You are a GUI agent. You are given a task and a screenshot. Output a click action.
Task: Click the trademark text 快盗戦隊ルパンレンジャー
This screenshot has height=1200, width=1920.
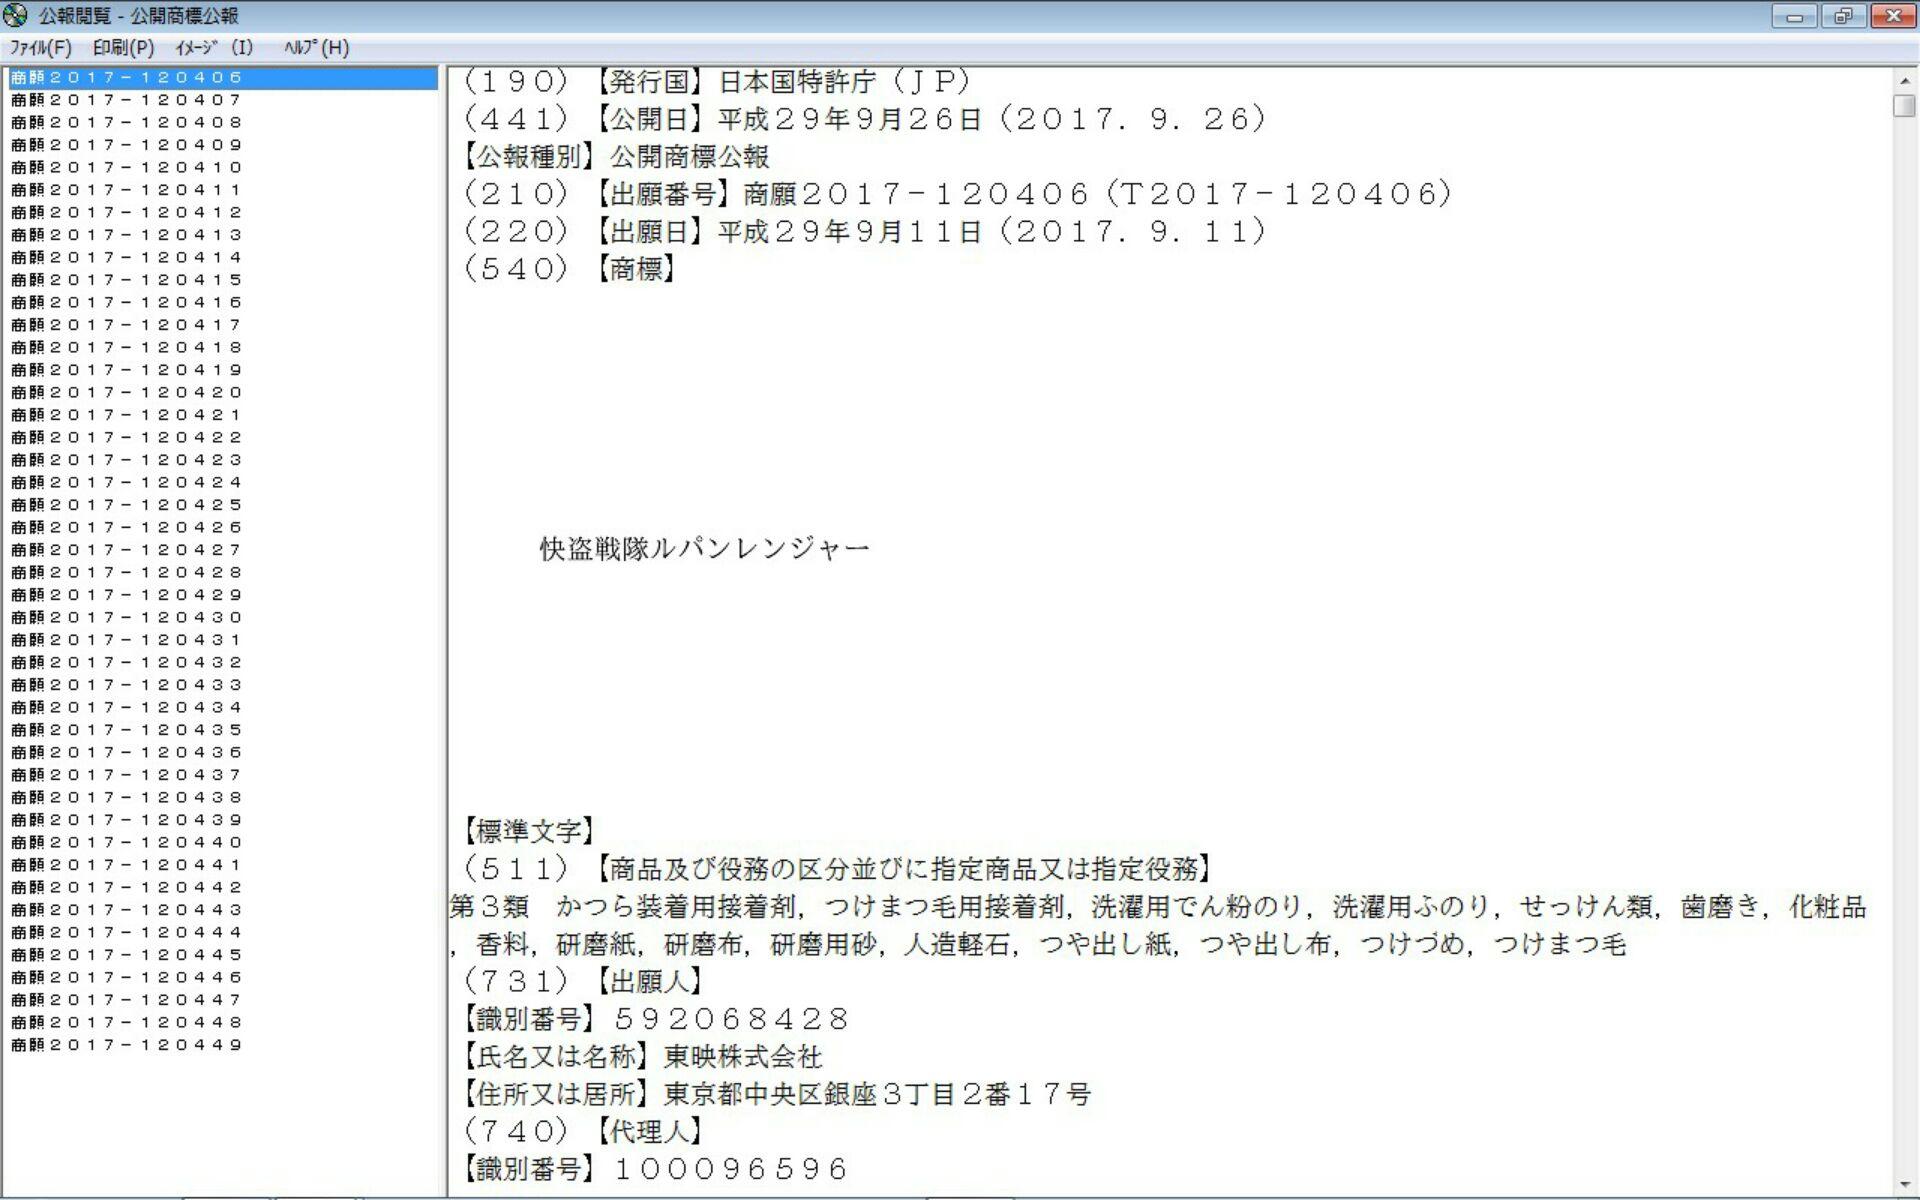tap(704, 549)
